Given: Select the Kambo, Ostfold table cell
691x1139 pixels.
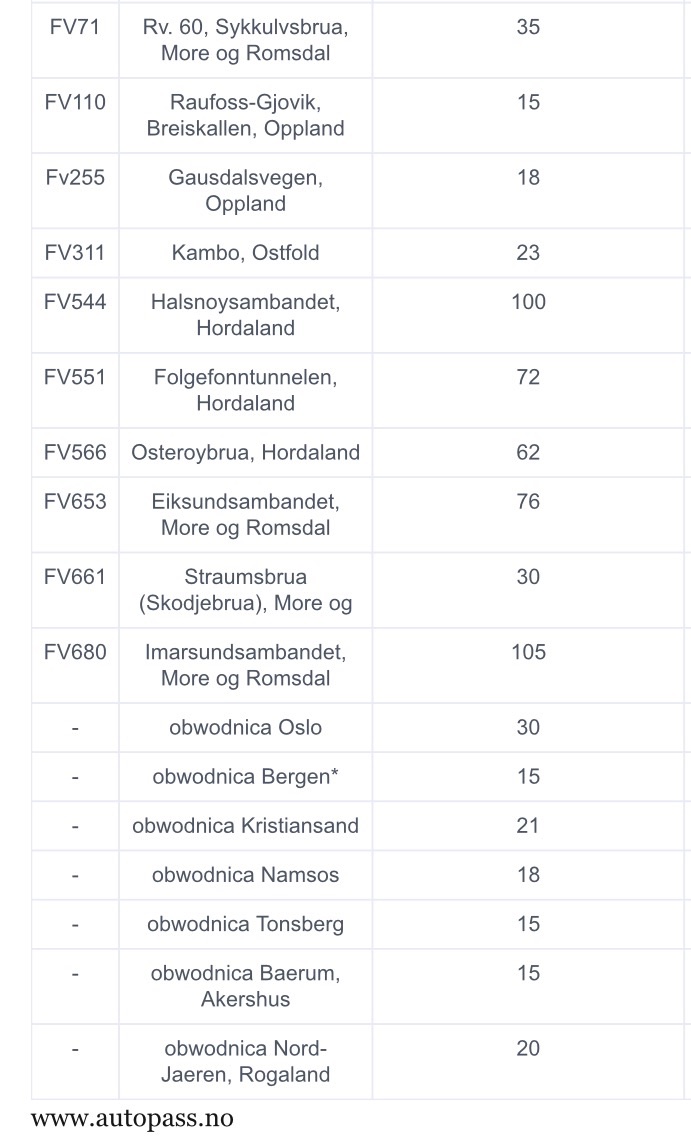Looking at the screenshot, I should click(x=246, y=253).
